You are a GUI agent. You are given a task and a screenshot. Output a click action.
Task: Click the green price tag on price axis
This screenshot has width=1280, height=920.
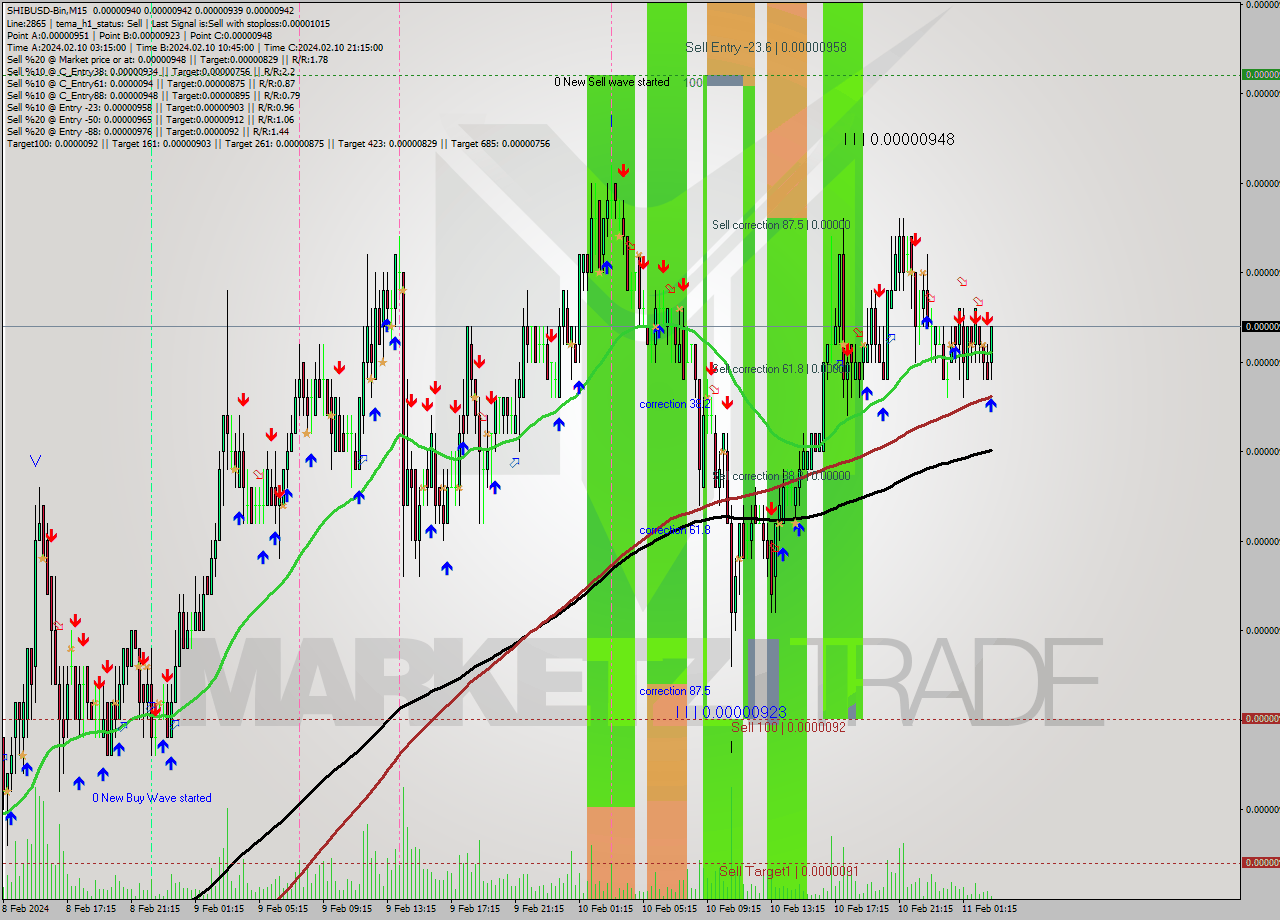1260,74
